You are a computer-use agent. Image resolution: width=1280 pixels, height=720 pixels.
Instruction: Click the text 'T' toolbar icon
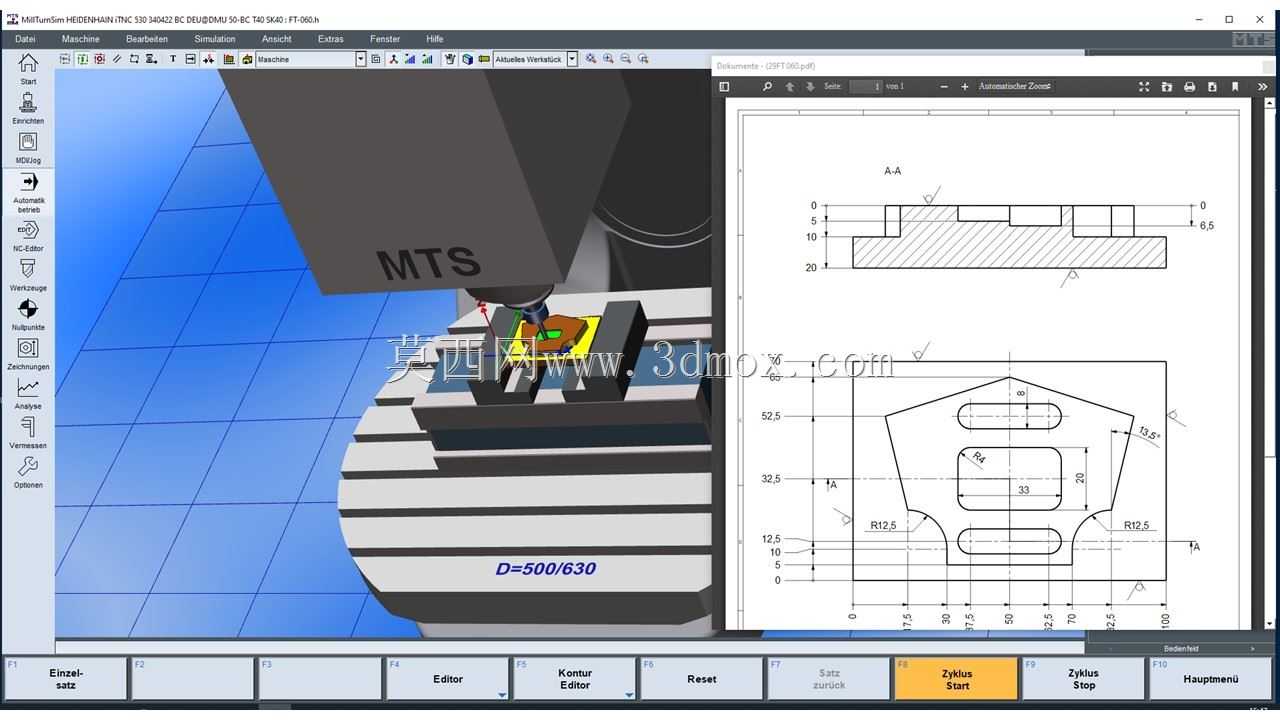[172, 59]
